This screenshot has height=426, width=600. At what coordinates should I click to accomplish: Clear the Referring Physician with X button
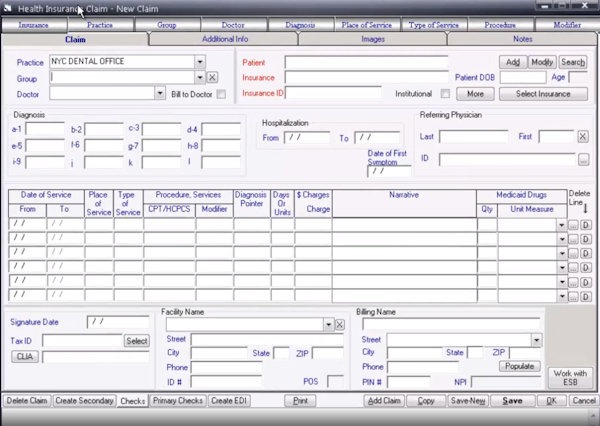583,136
